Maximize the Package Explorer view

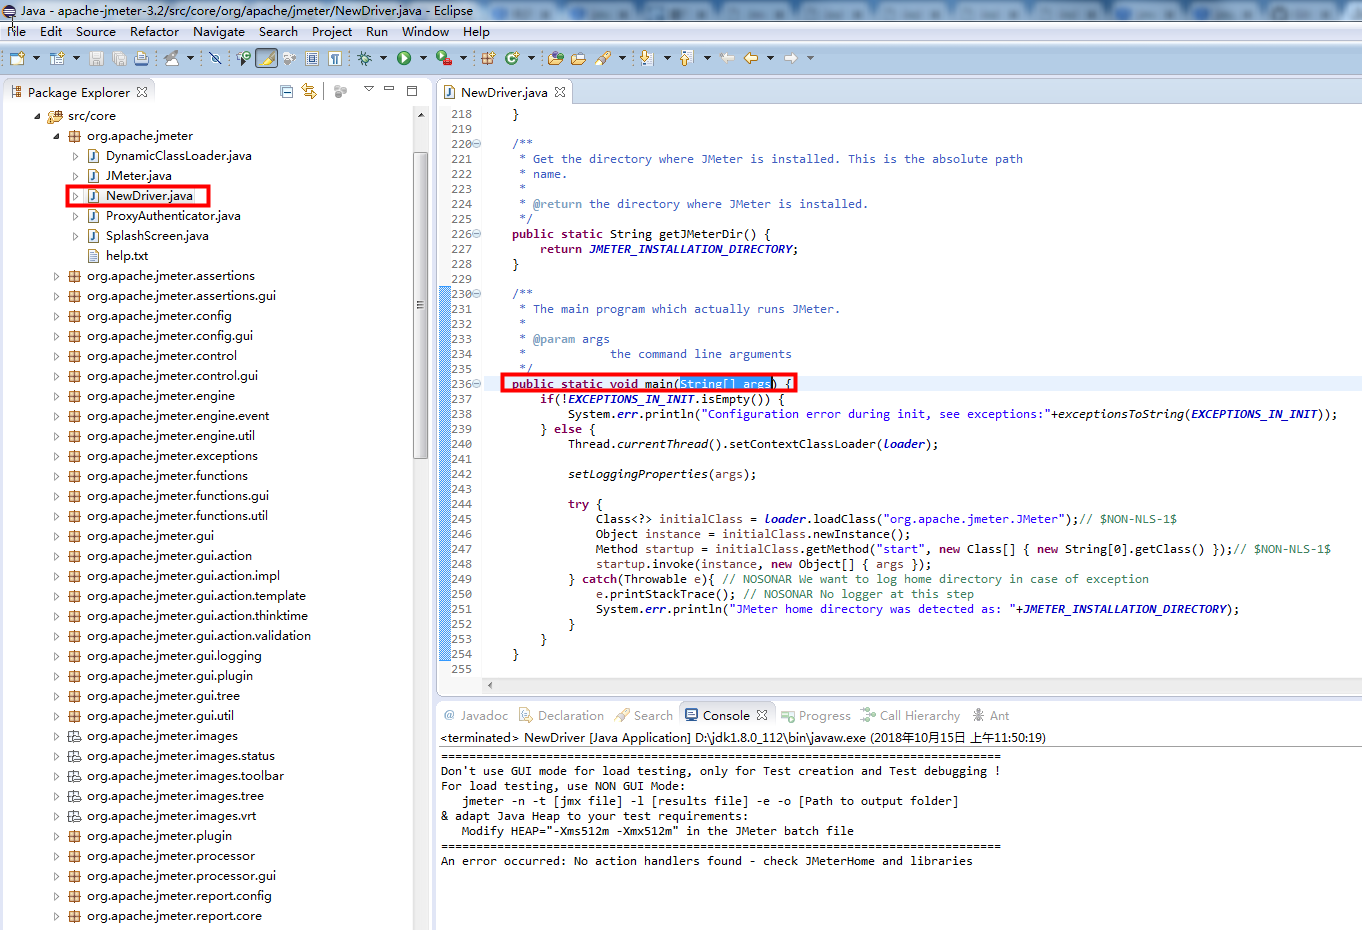(x=411, y=90)
